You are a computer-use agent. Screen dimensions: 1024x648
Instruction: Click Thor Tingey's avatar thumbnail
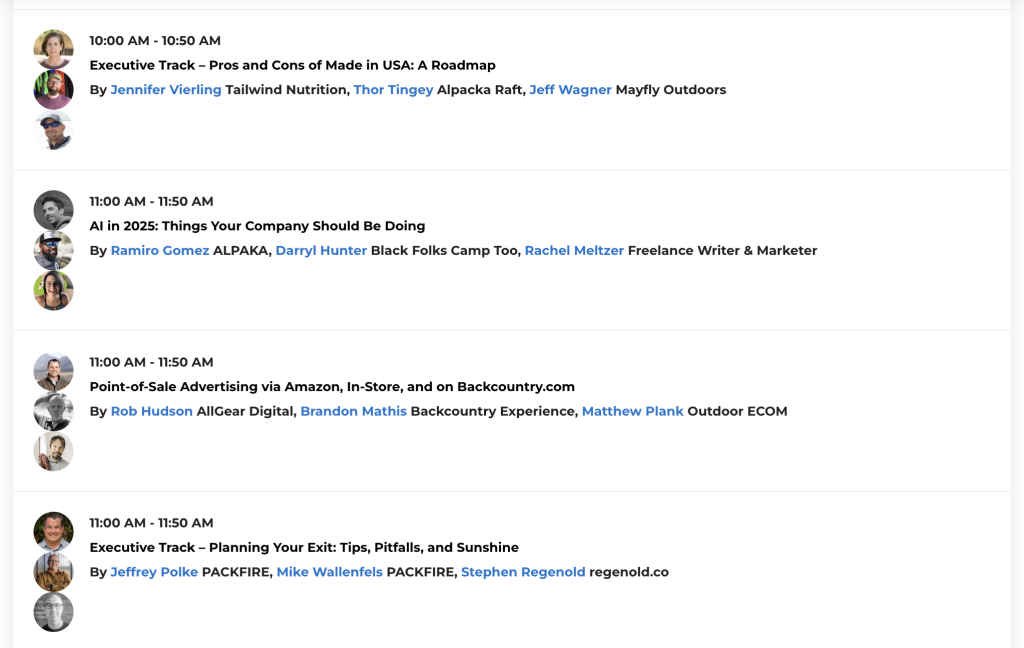click(53, 90)
